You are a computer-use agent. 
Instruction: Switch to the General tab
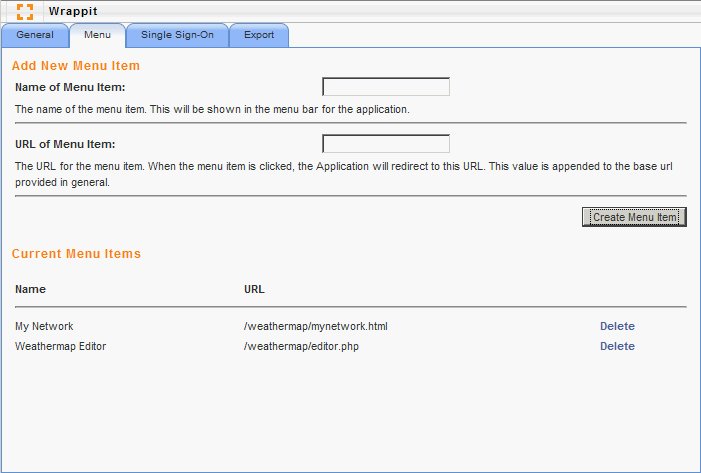click(x=35, y=35)
